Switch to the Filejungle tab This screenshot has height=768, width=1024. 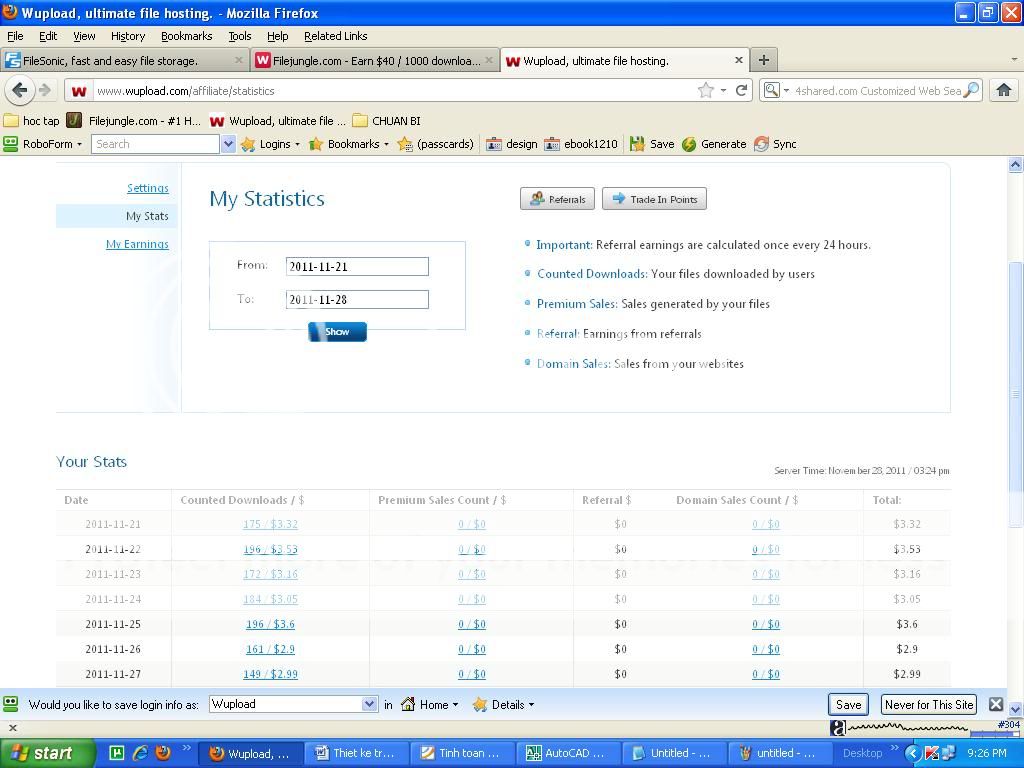374,60
